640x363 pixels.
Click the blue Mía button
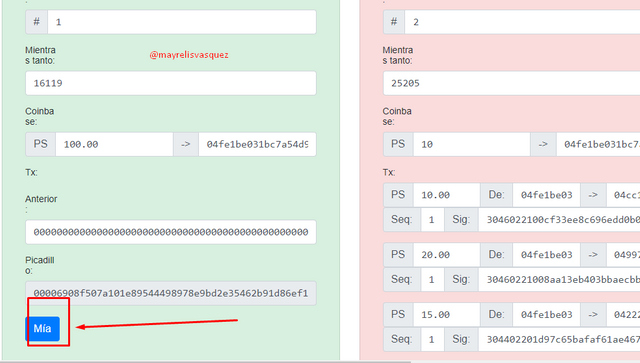[x=42, y=329]
